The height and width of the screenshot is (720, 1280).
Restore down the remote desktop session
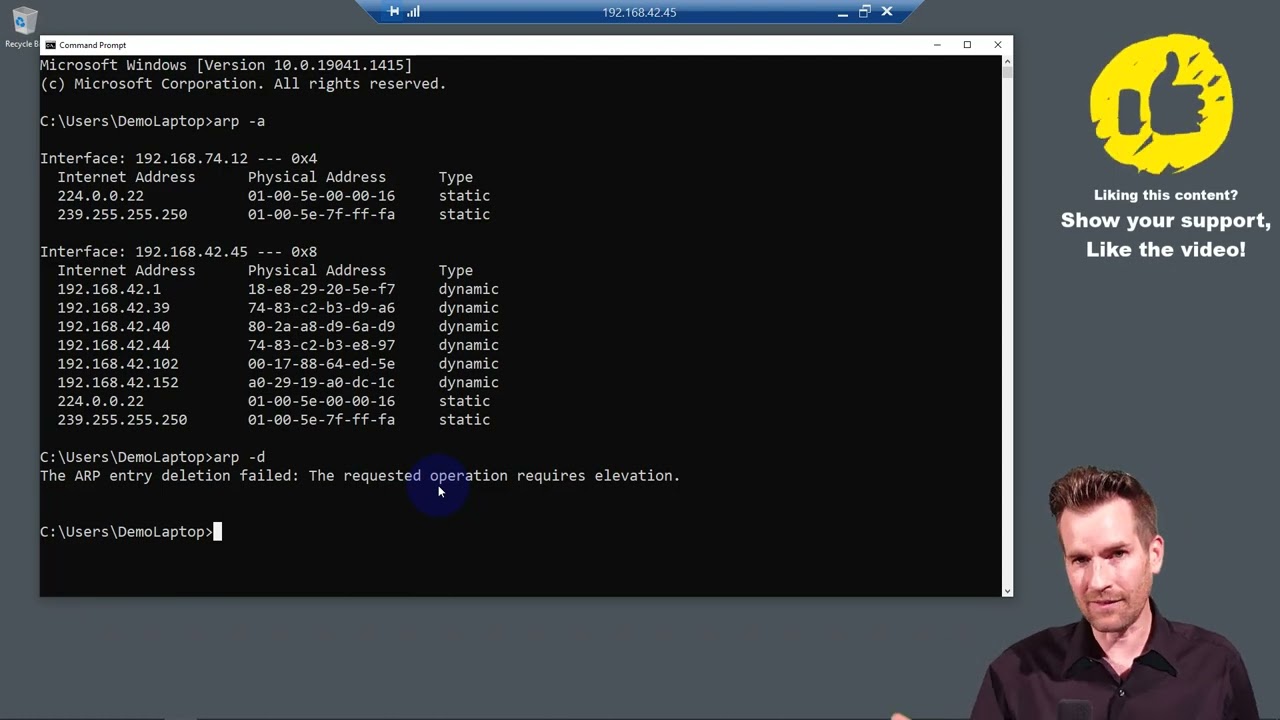click(864, 12)
